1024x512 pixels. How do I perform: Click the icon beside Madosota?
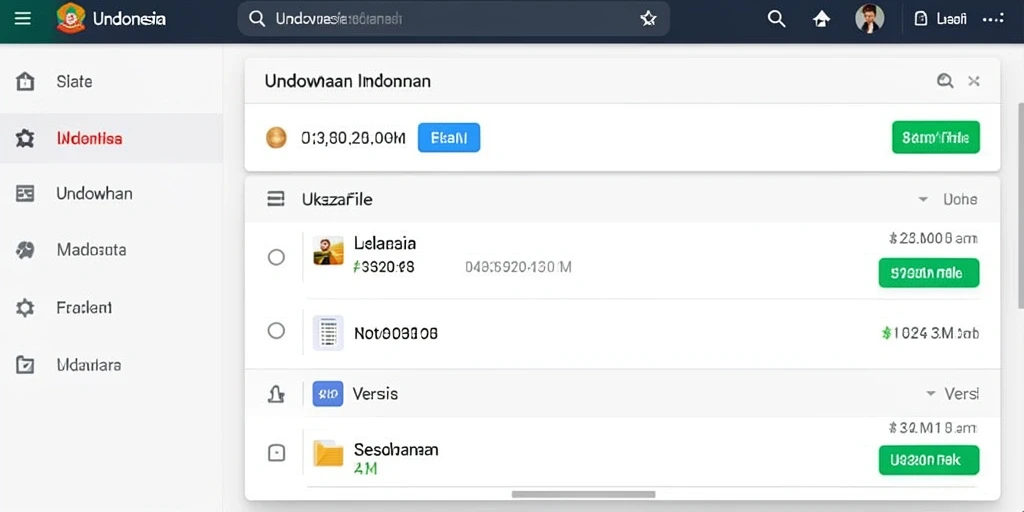(x=25, y=250)
